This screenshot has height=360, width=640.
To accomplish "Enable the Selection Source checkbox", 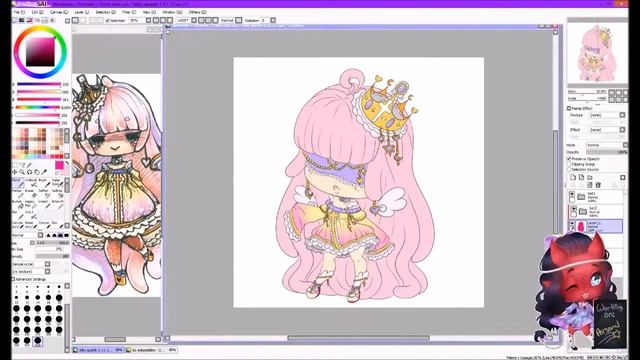I will 569,169.
